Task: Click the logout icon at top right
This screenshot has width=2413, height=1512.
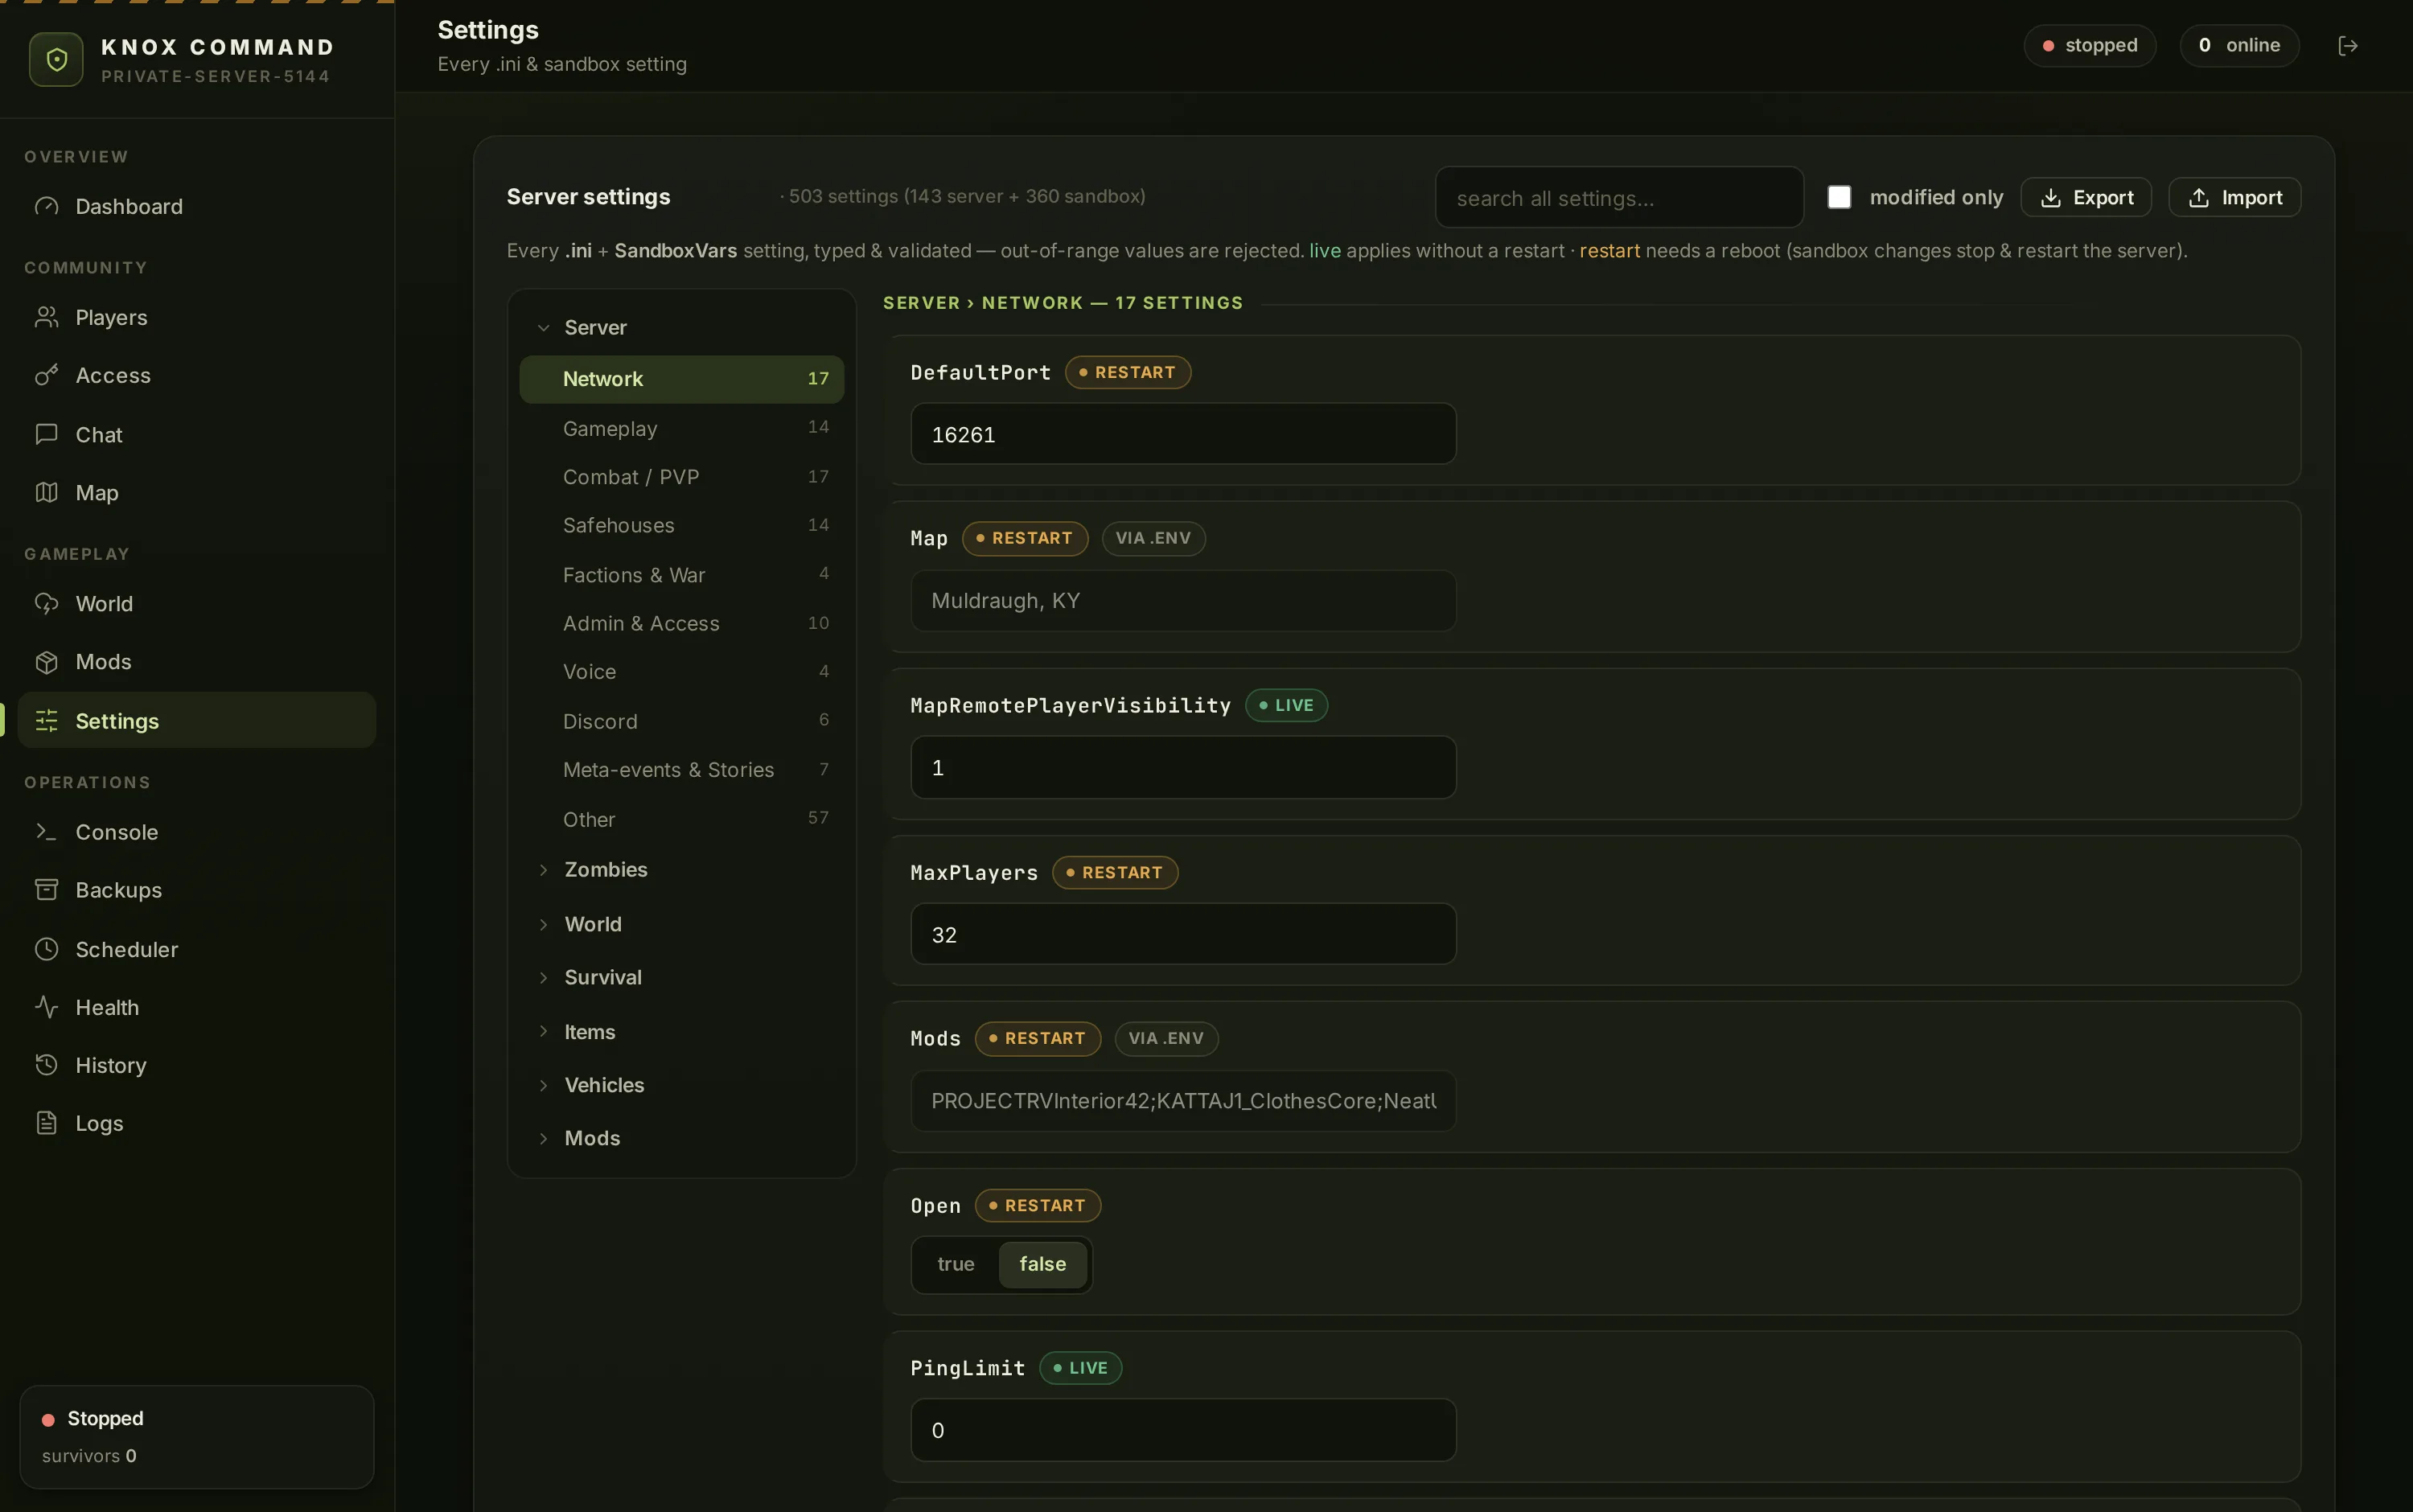Action: click(2348, 46)
